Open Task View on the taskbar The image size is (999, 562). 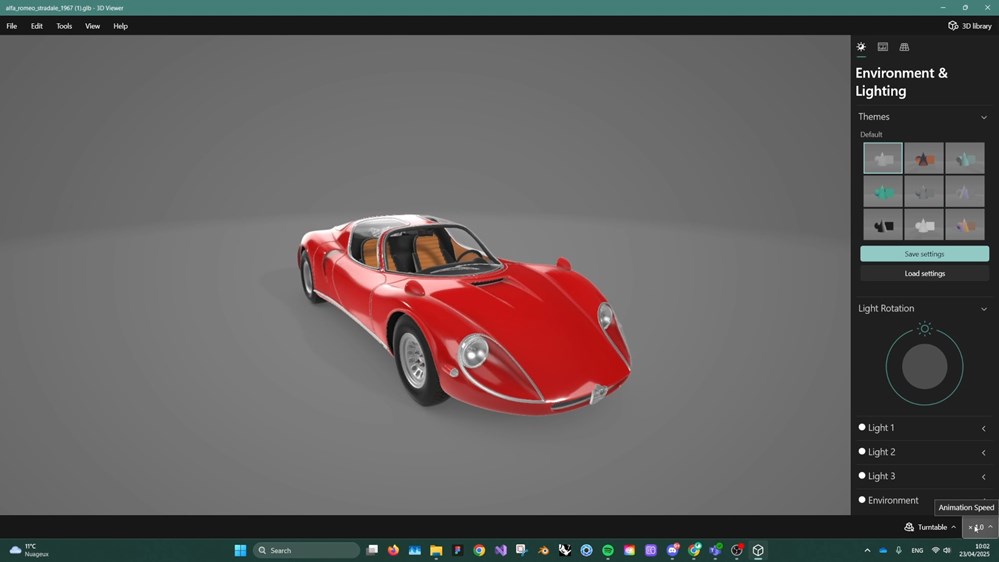pyautogui.click(x=372, y=551)
